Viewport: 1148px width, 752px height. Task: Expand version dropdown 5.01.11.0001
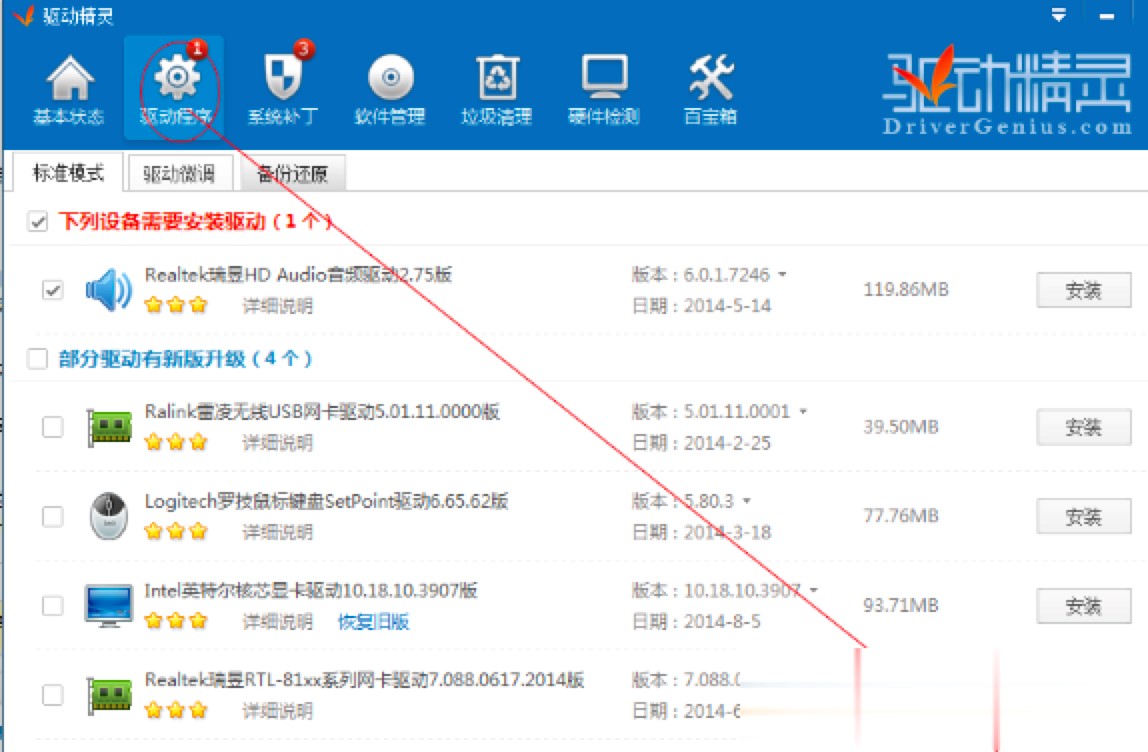[803, 412]
